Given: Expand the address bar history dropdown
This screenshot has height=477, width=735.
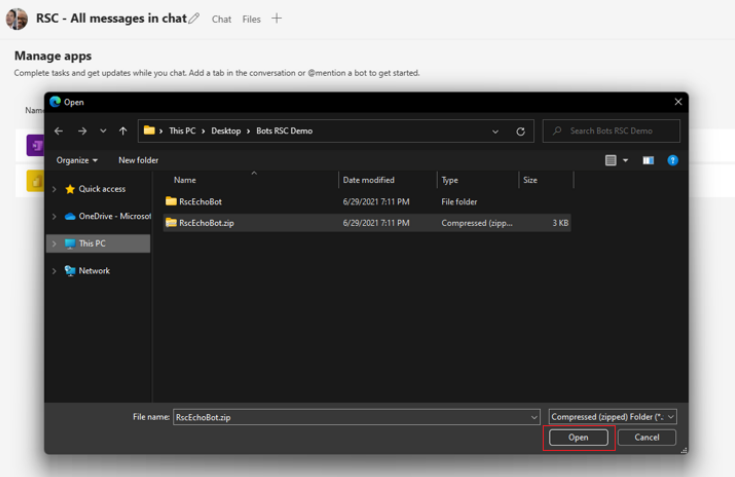Looking at the screenshot, I should [x=496, y=131].
